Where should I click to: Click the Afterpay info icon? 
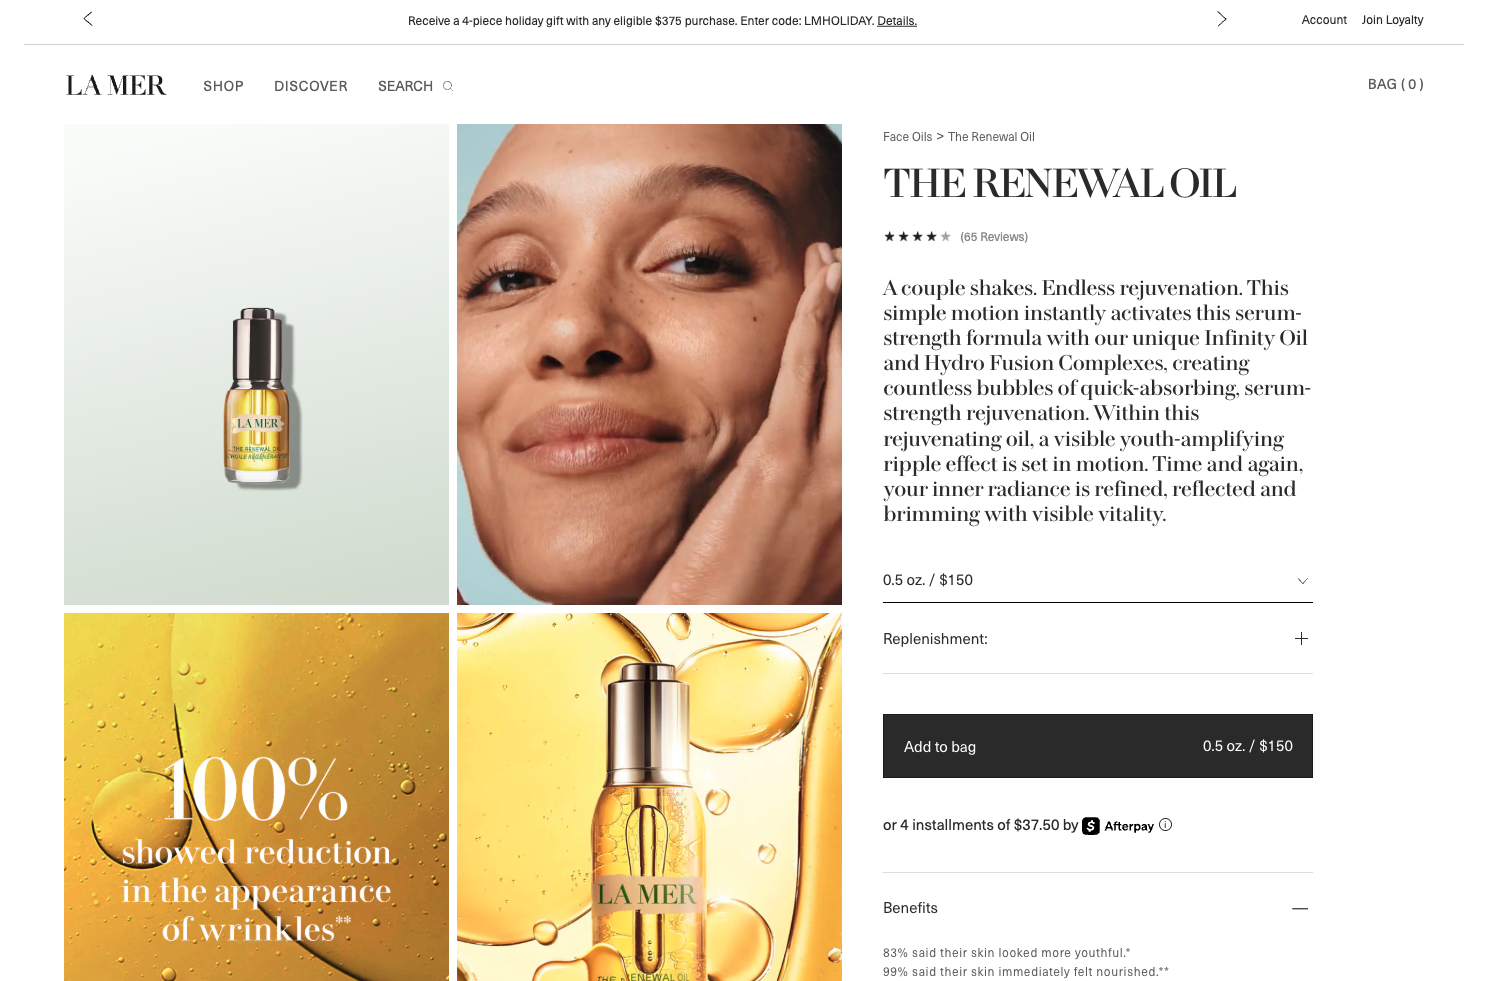1165,825
